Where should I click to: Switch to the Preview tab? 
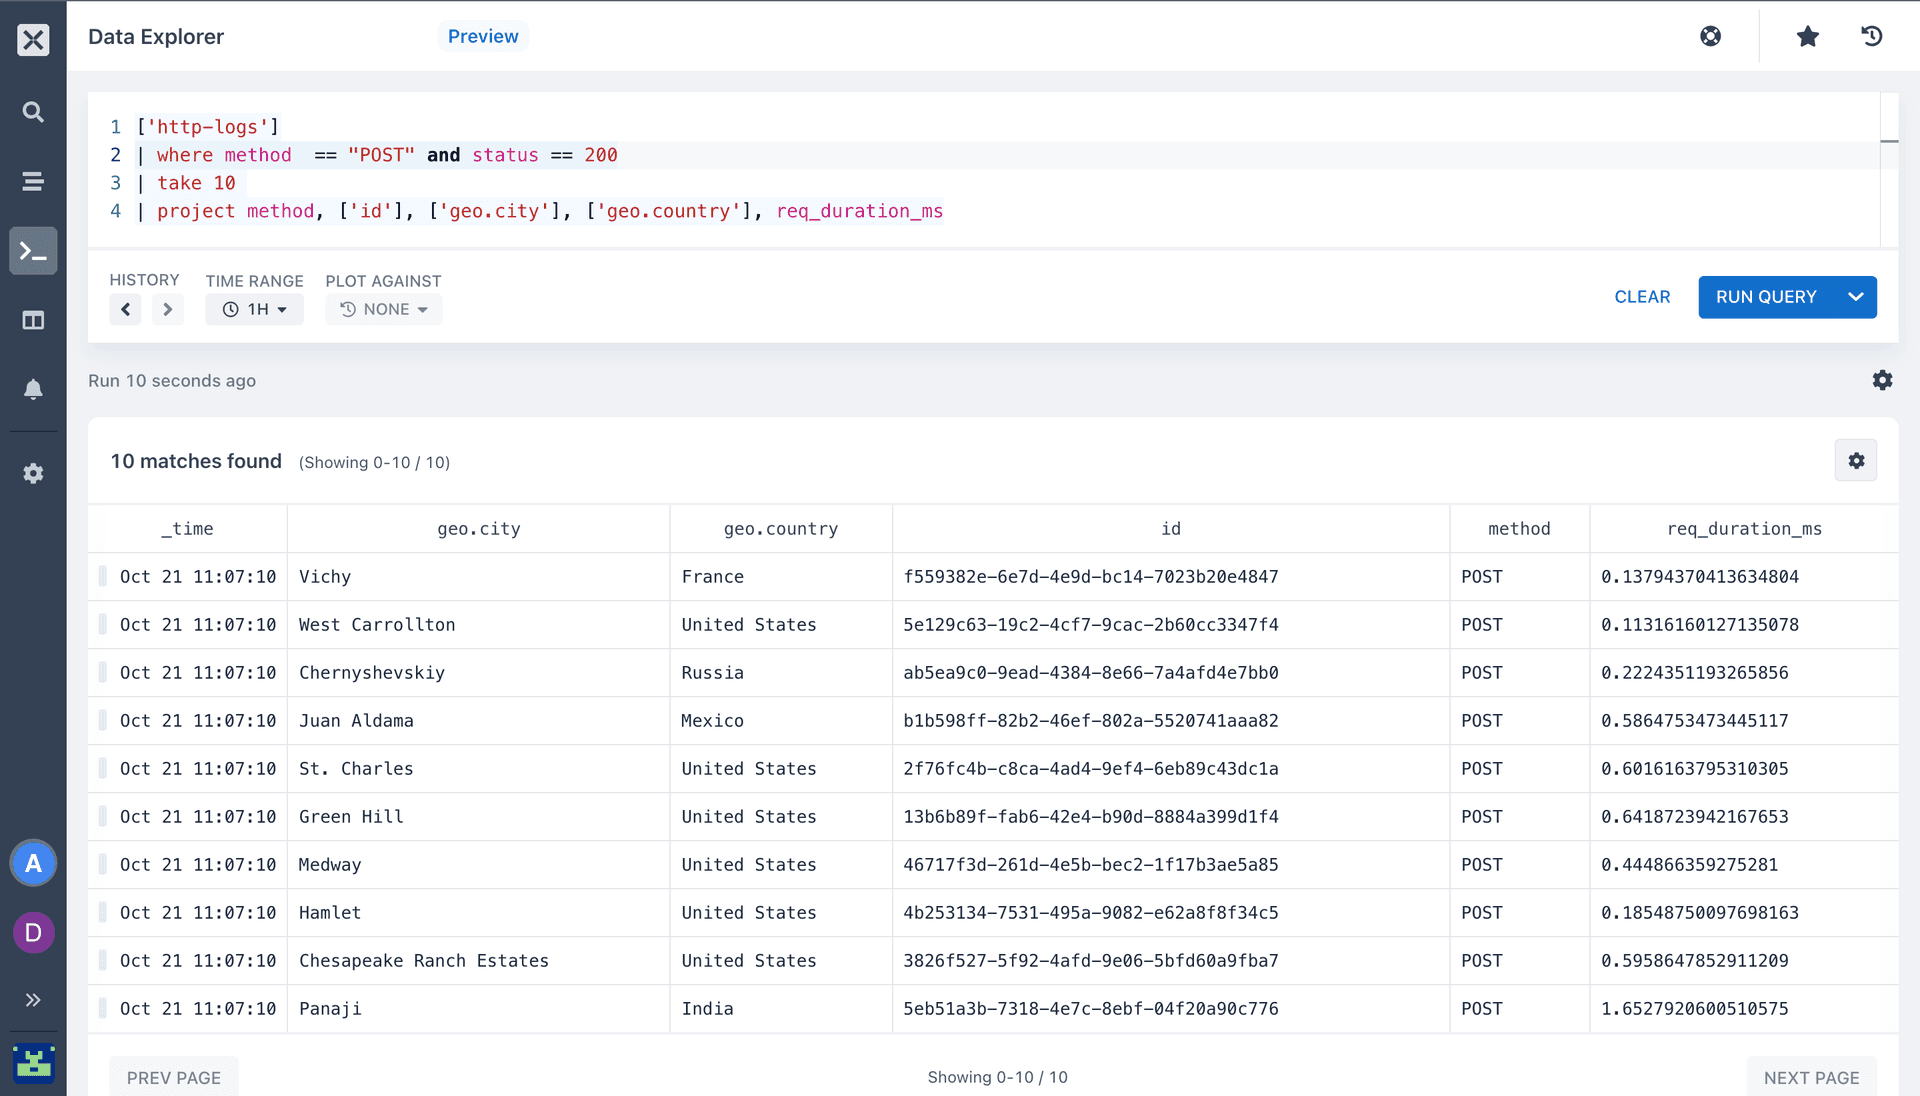[483, 36]
